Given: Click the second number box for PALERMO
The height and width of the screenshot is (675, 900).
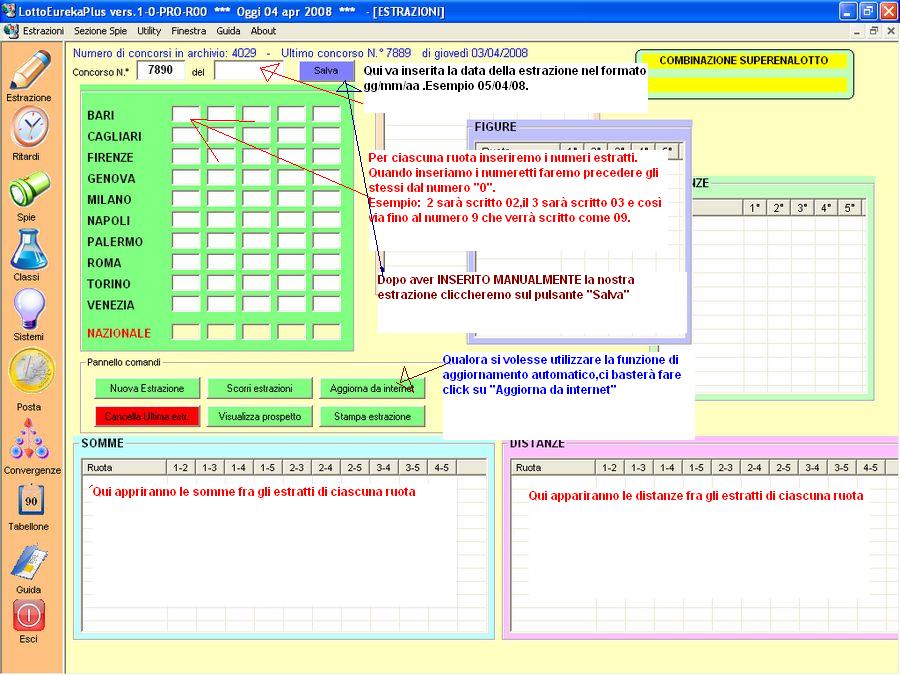Looking at the screenshot, I should (x=221, y=241).
